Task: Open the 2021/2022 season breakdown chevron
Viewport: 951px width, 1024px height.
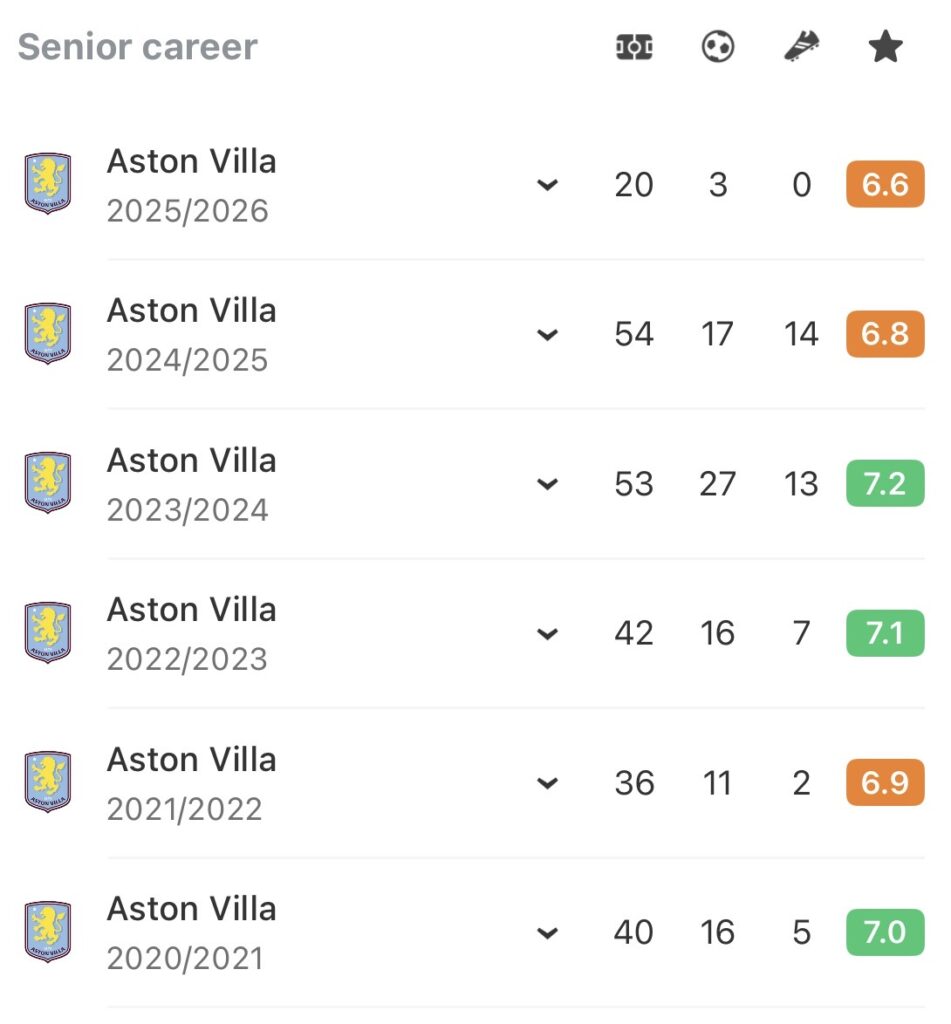Action: [x=547, y=784]
